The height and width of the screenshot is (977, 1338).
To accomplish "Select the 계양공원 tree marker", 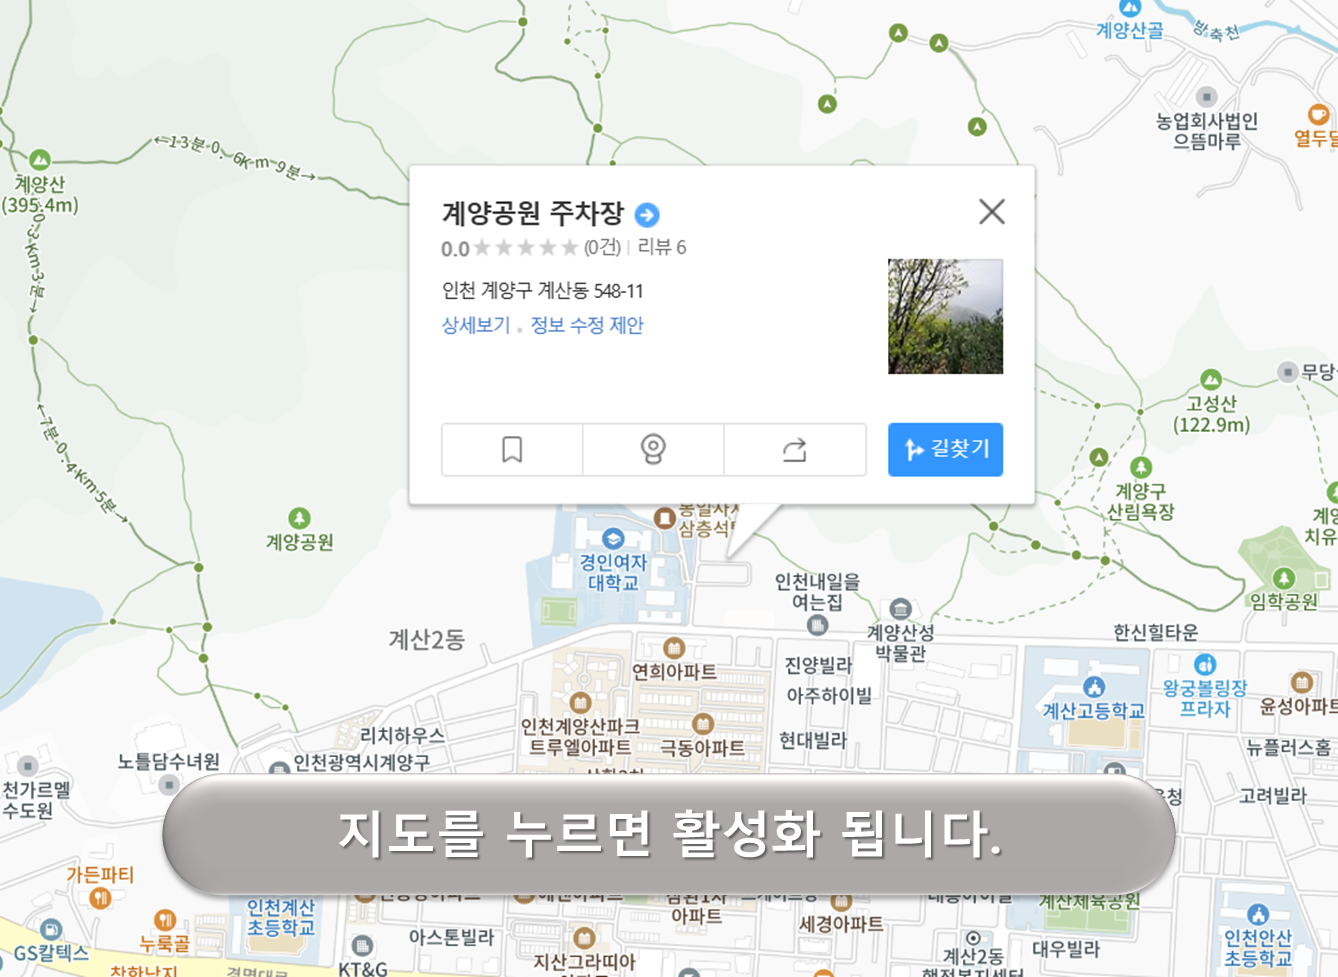I will 297,519.
